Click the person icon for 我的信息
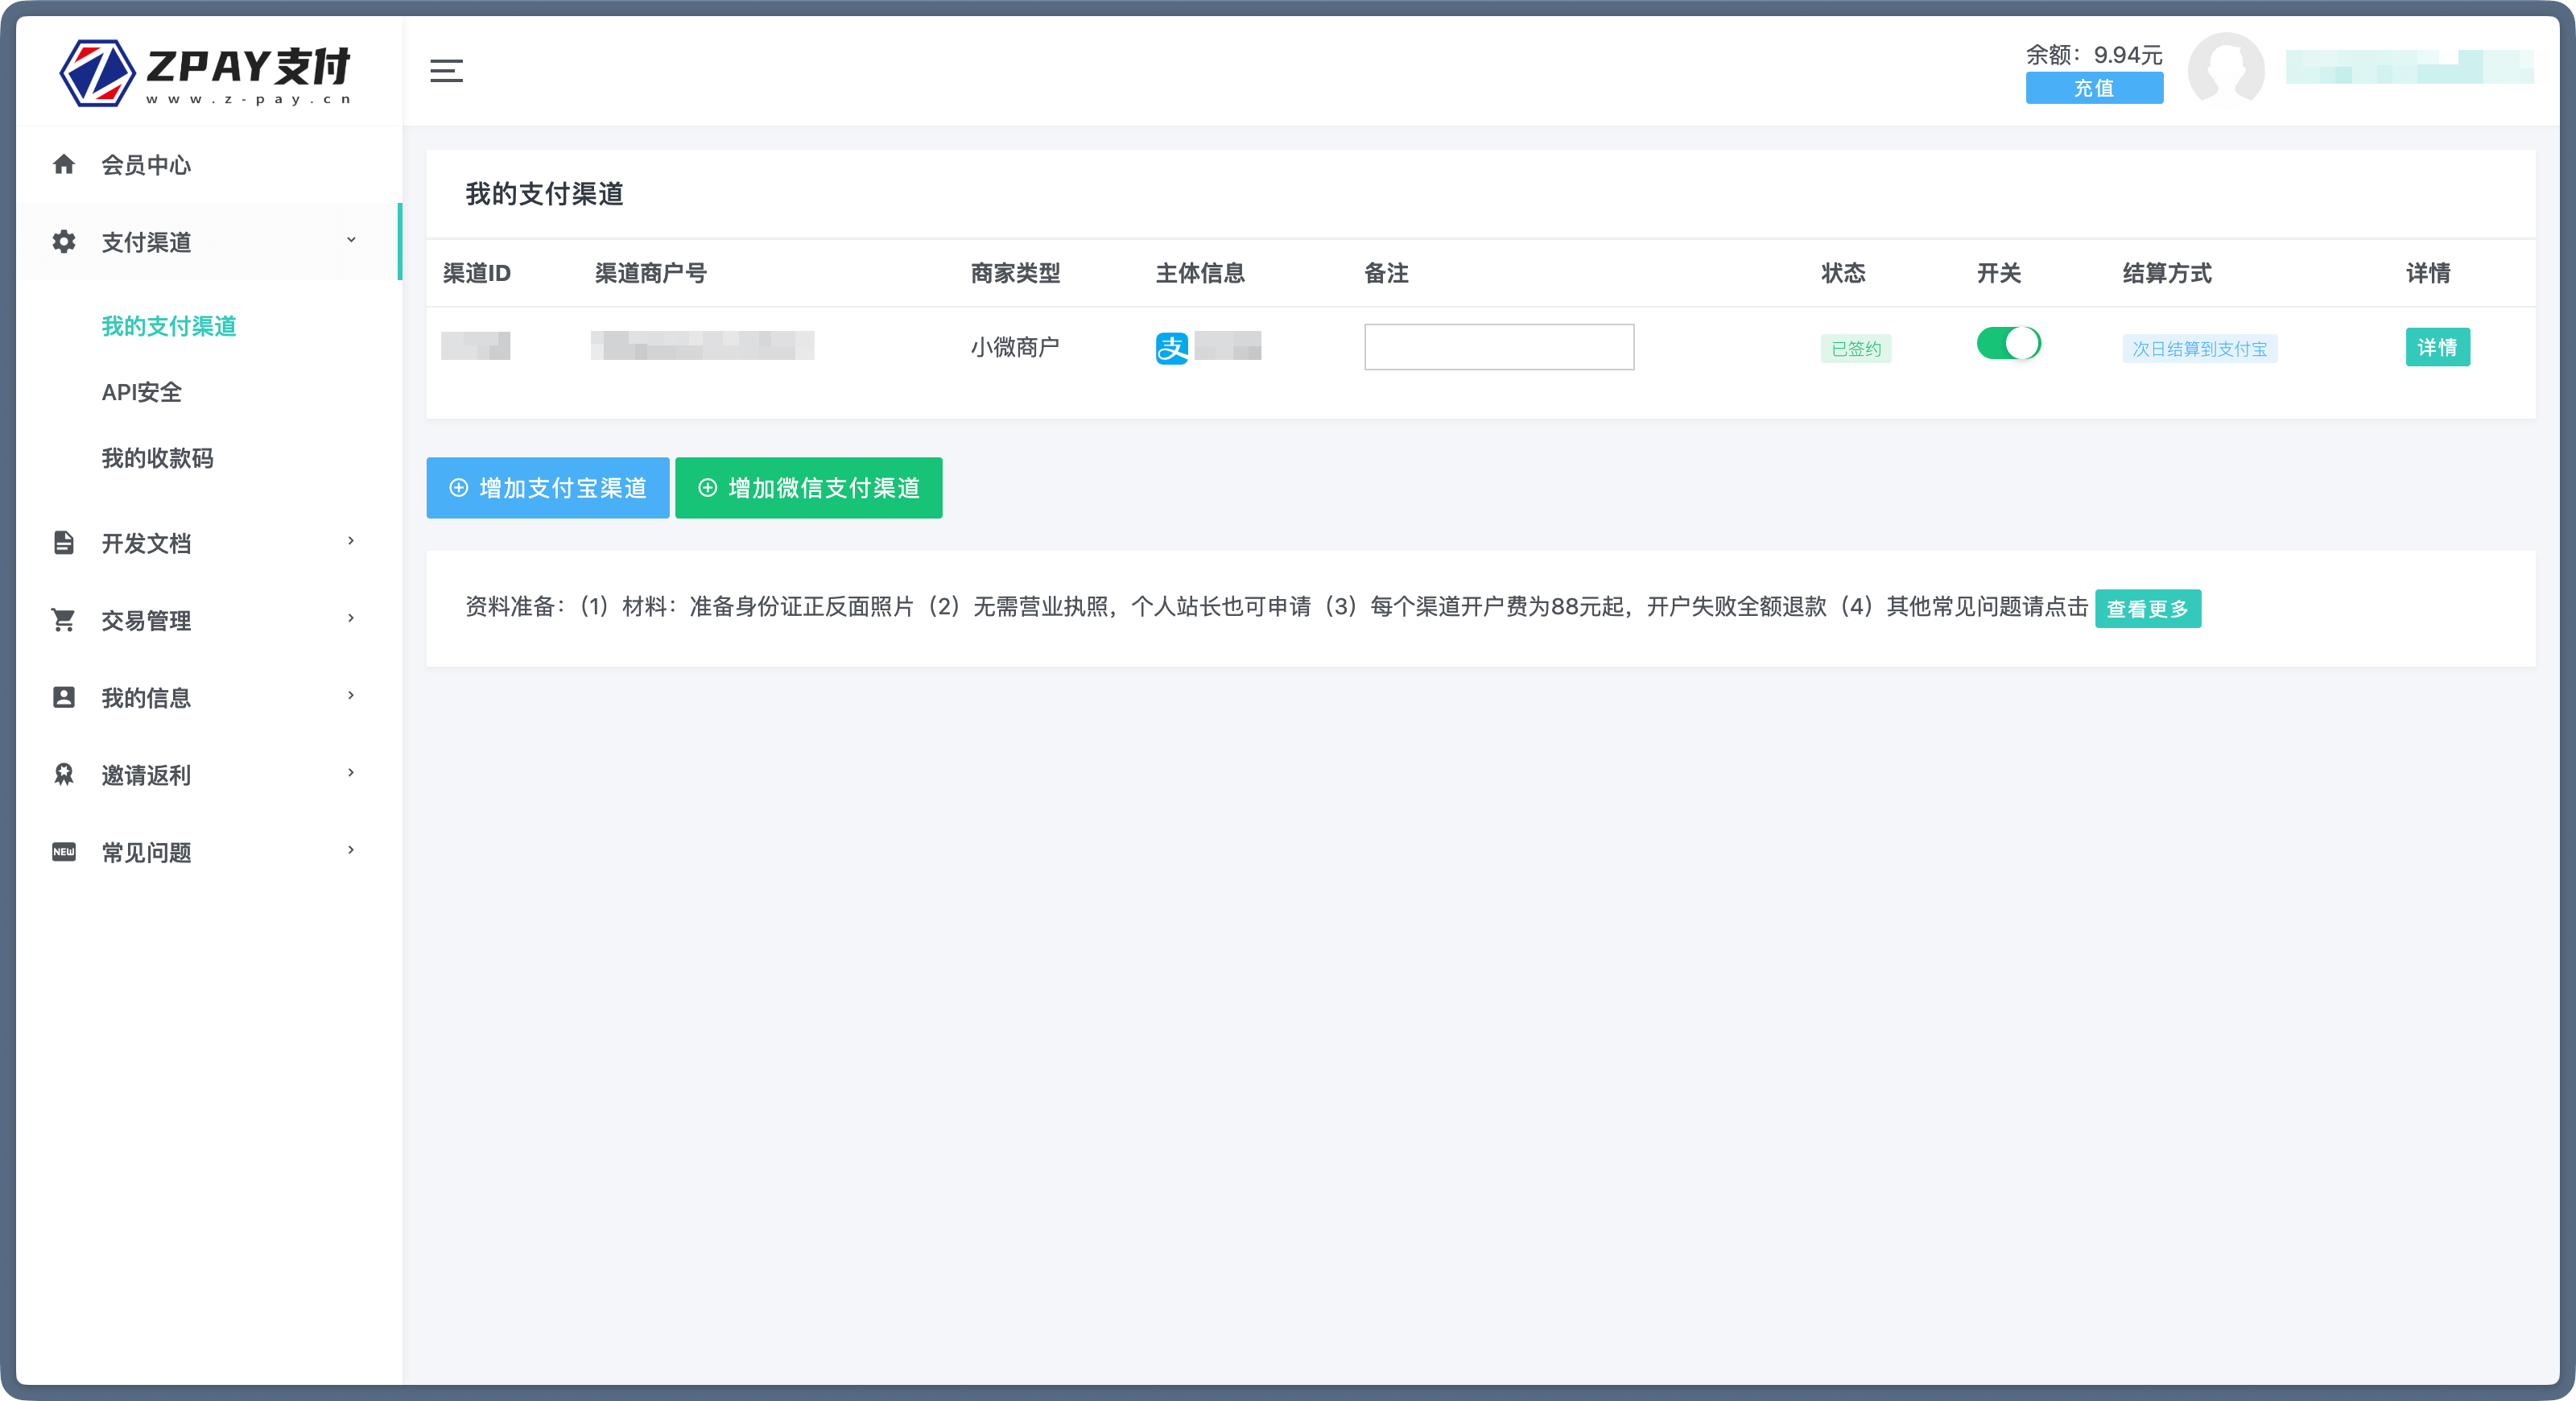2576x1401 pixels. 64,697
